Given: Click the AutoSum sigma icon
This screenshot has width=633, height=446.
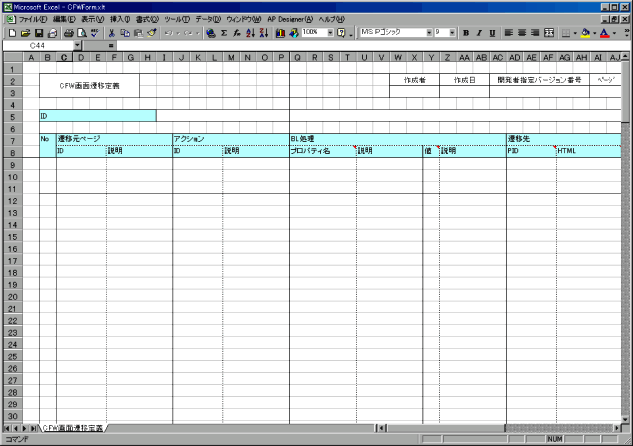Looking at the screenshot, I should point(224,33).
